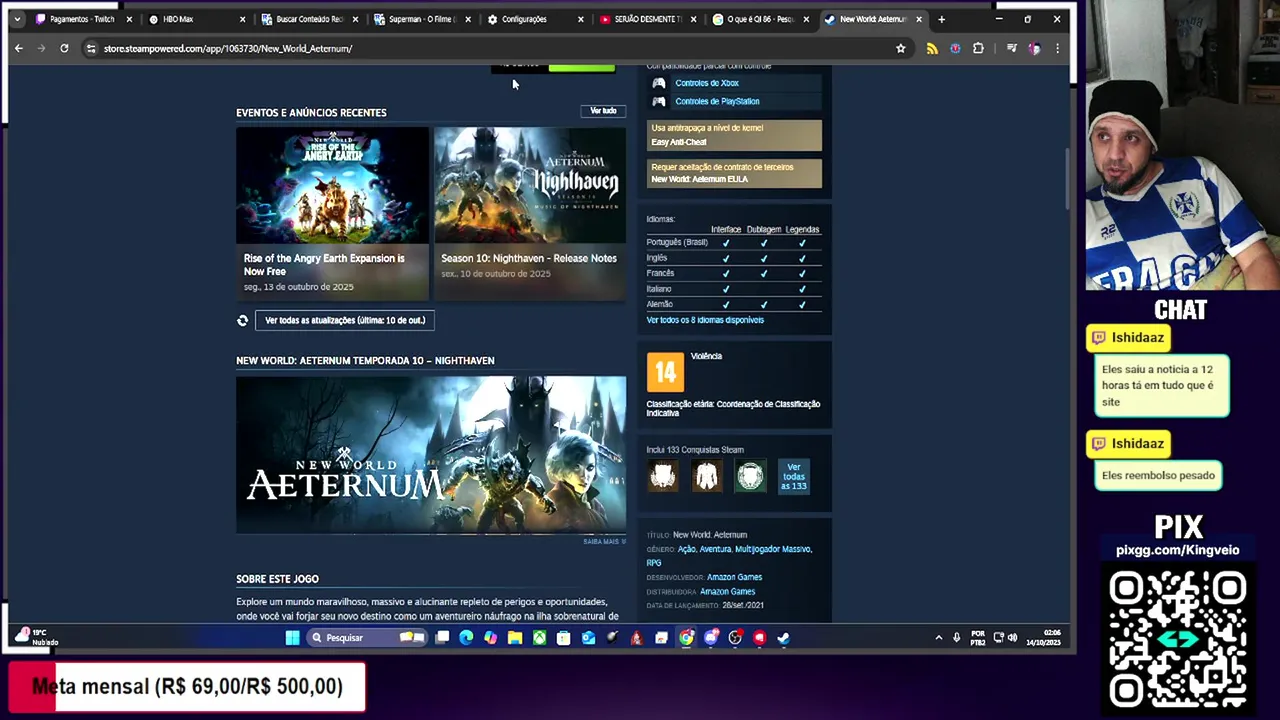The width and height of the screenshot is (1280, 720).
Task: Open the browser extensions puzzle icon
Action: point(978,48)
